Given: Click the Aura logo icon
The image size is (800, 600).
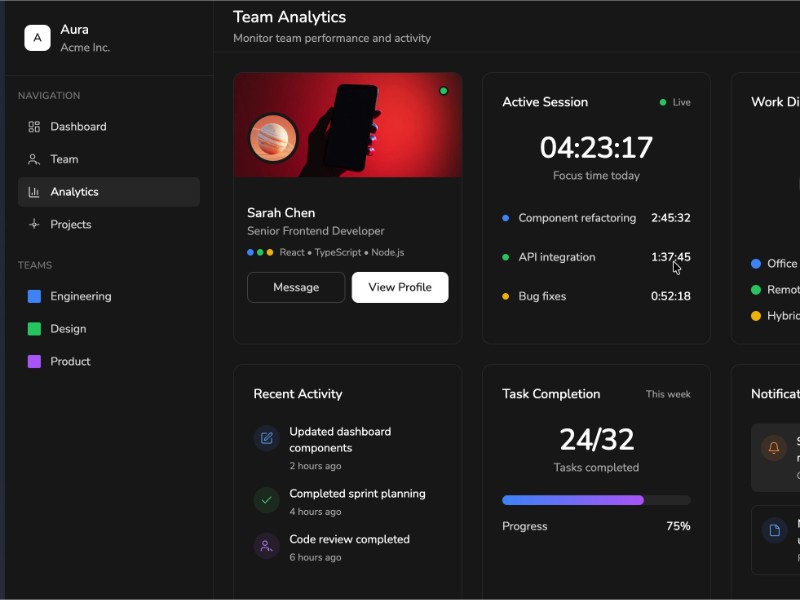Looking at the screenshot, I should (x=37, y=38).
